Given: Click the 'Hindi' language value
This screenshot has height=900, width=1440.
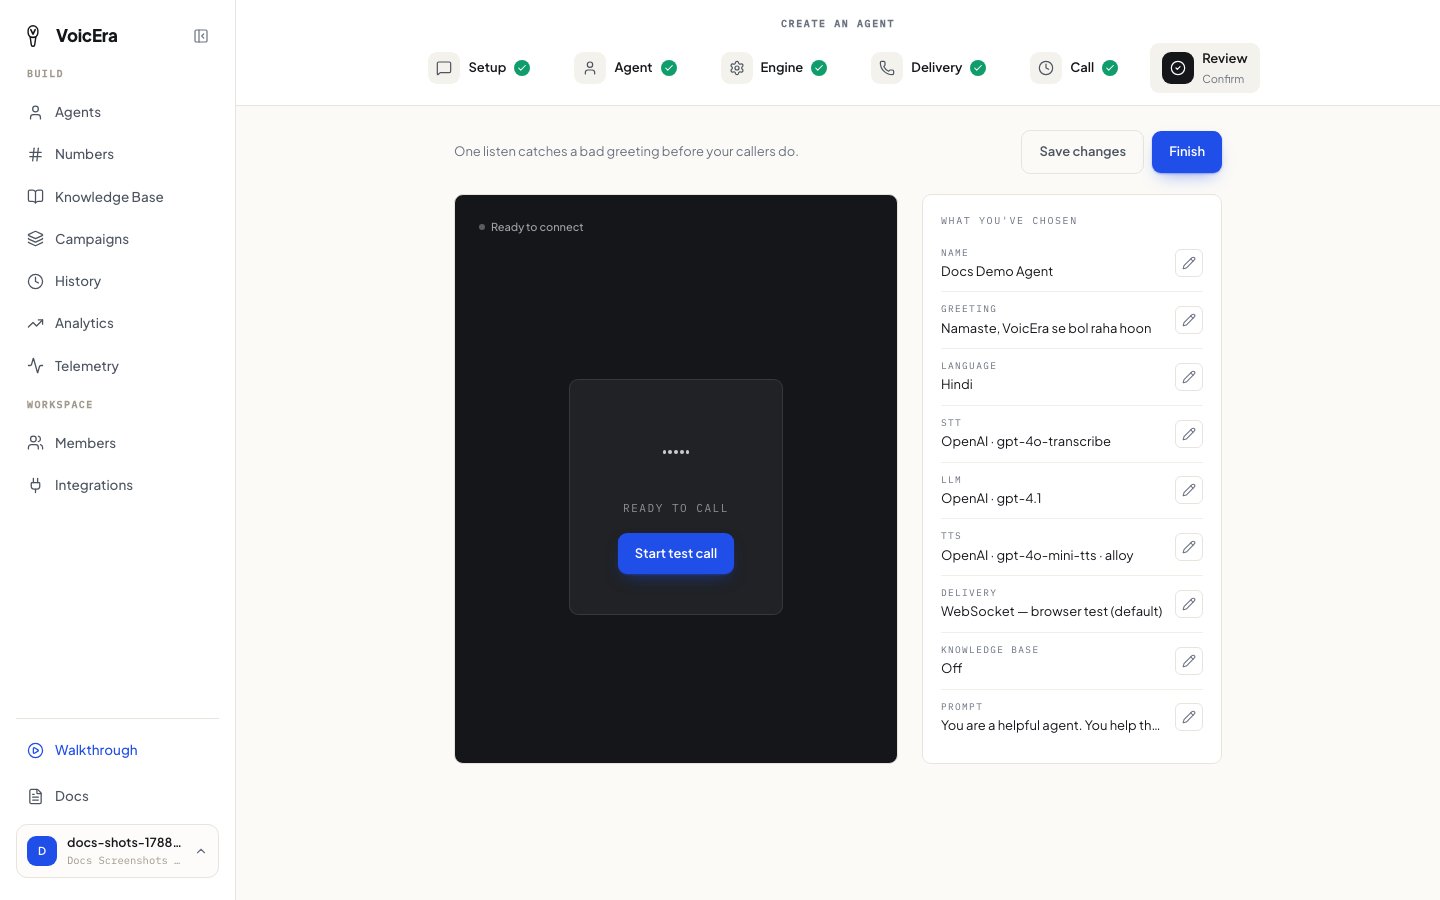Looking at the screenshot, I should click(957, 385).
